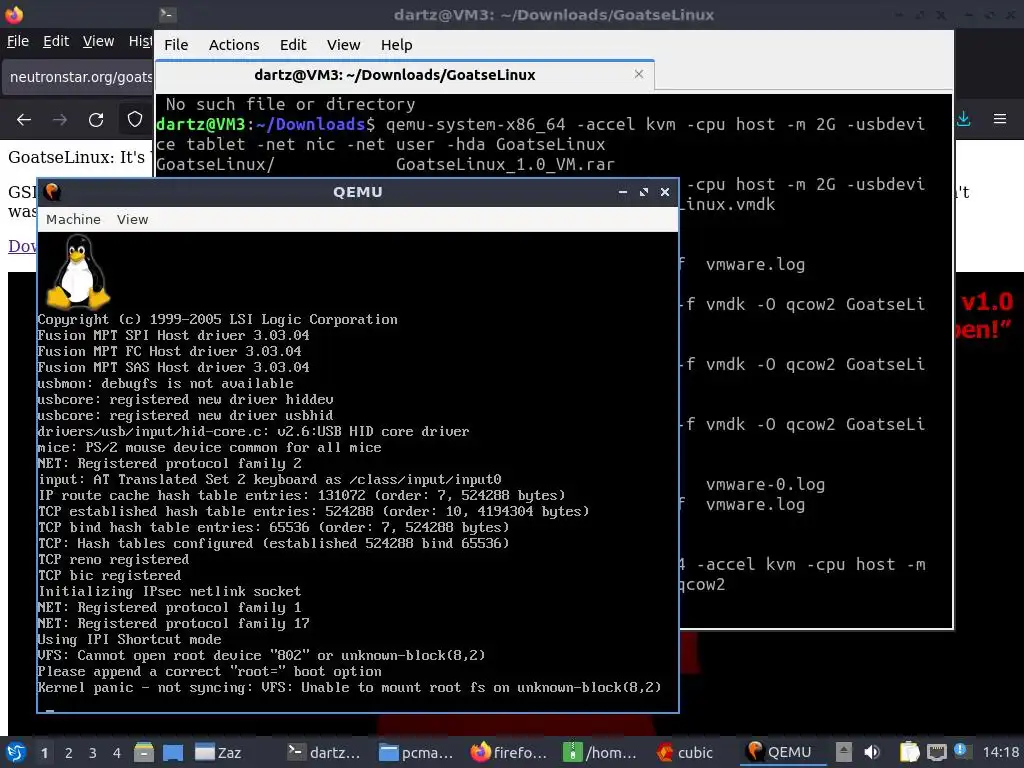Activate the /hom... archive taskbar entry

[x=600, y=752]
